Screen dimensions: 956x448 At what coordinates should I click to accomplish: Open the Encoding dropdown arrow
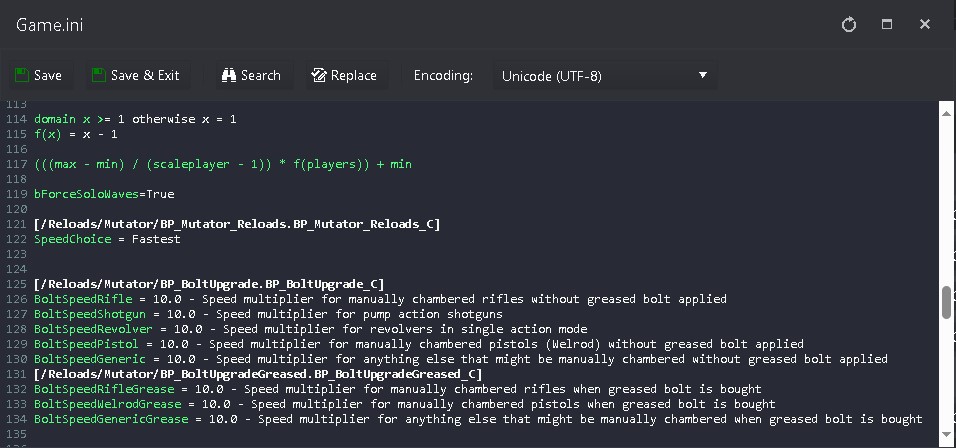(x=702, y=75)
